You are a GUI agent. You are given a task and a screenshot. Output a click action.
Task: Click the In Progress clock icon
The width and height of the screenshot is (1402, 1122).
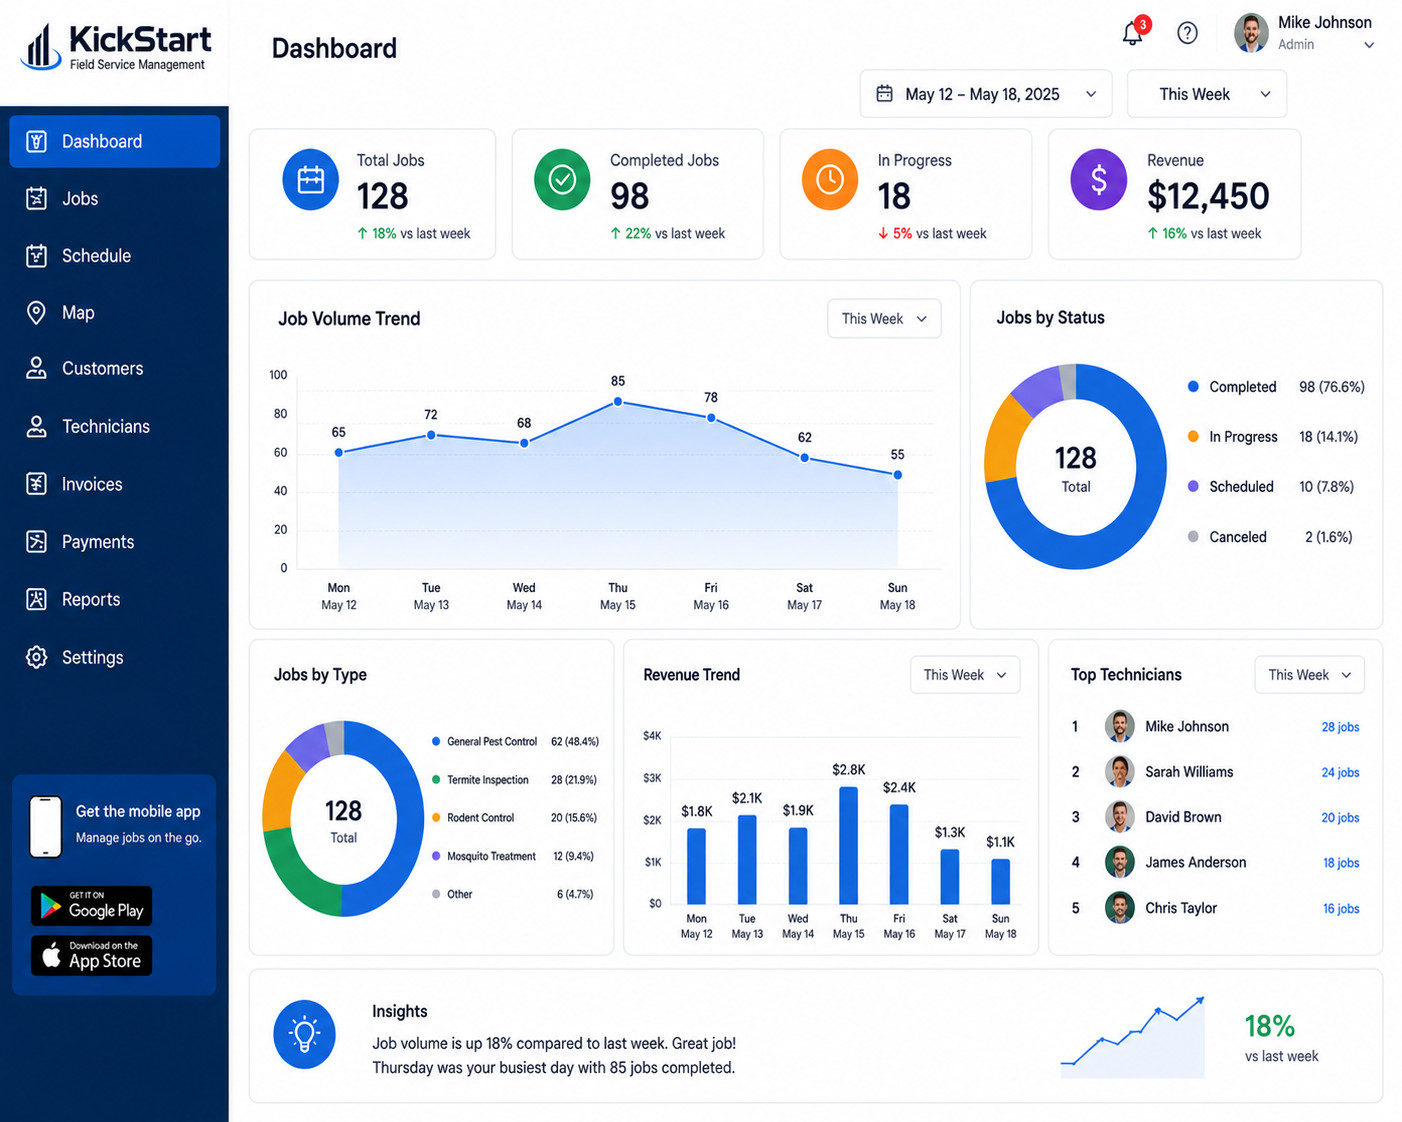point(830,180)
